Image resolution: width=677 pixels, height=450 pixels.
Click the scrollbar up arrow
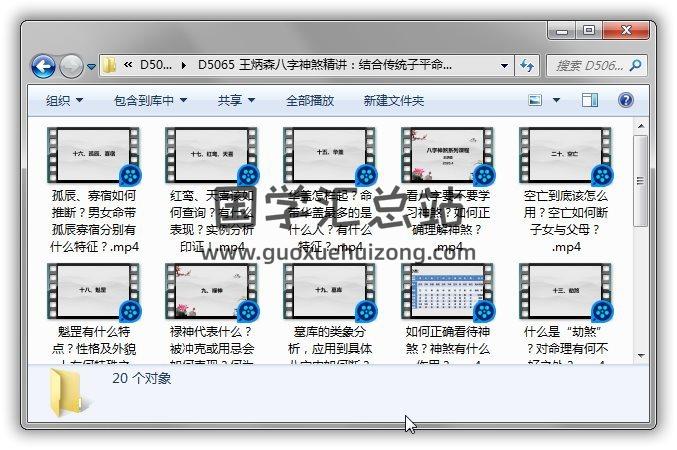[x=641, y=126]
